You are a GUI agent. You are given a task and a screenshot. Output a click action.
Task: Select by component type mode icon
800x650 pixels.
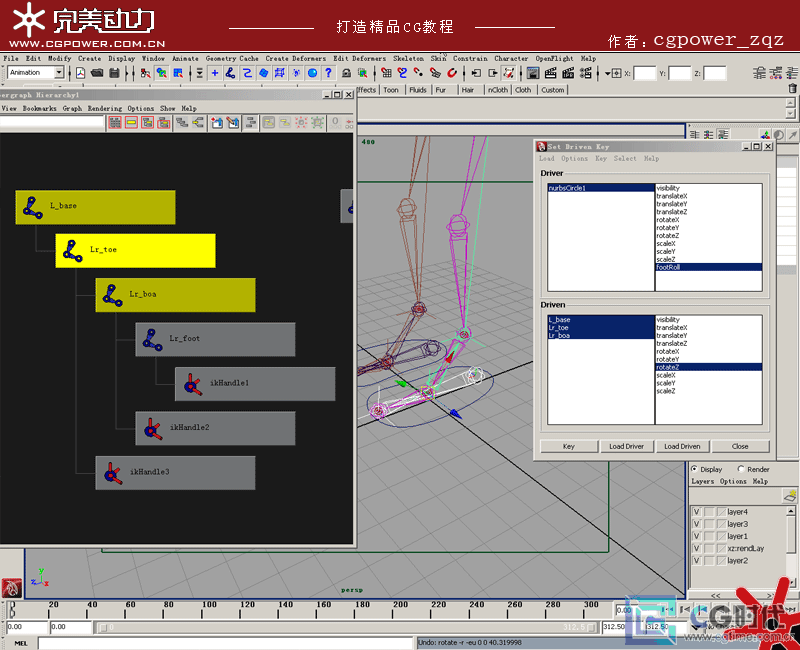178,73
